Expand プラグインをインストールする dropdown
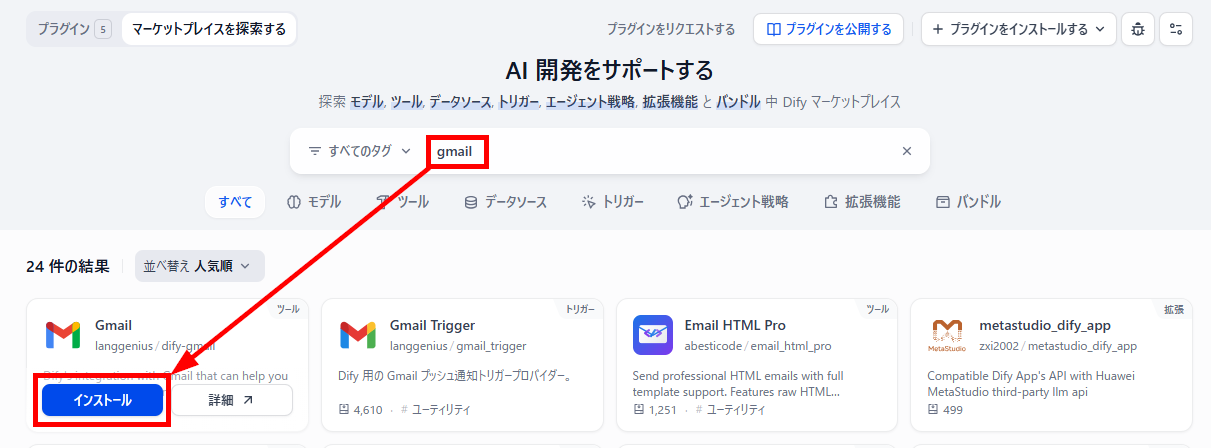1211x448 pixels. (1019, 29)
